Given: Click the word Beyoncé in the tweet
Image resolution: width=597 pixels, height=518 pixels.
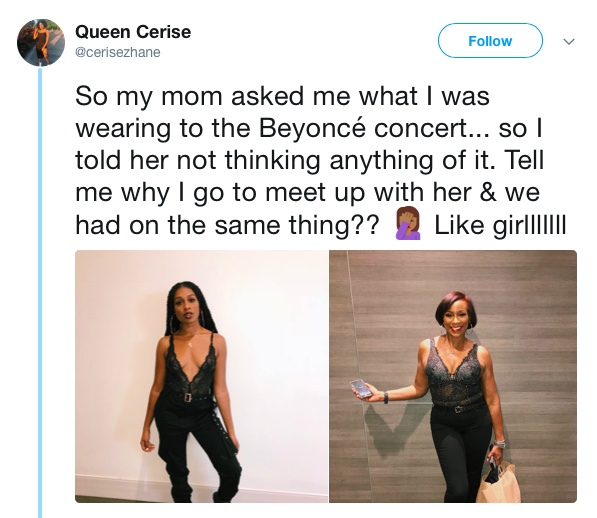Looking at the screenshot, I should [x=313, y=128].
